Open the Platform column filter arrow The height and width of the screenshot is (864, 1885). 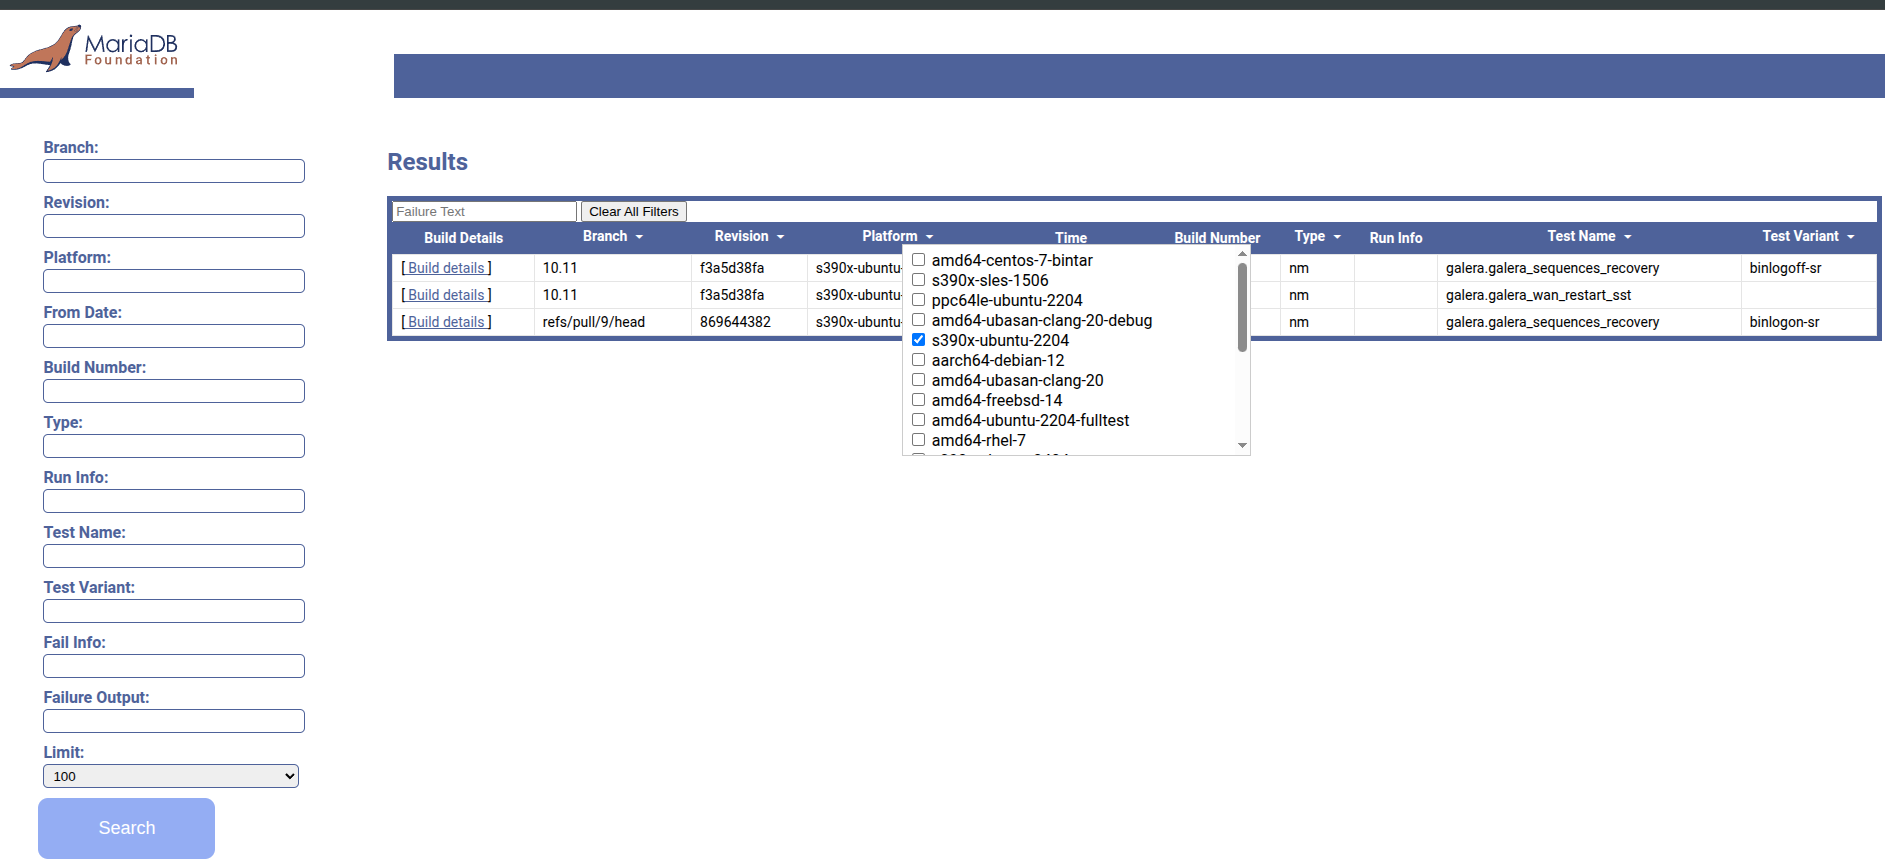(929, 237)
